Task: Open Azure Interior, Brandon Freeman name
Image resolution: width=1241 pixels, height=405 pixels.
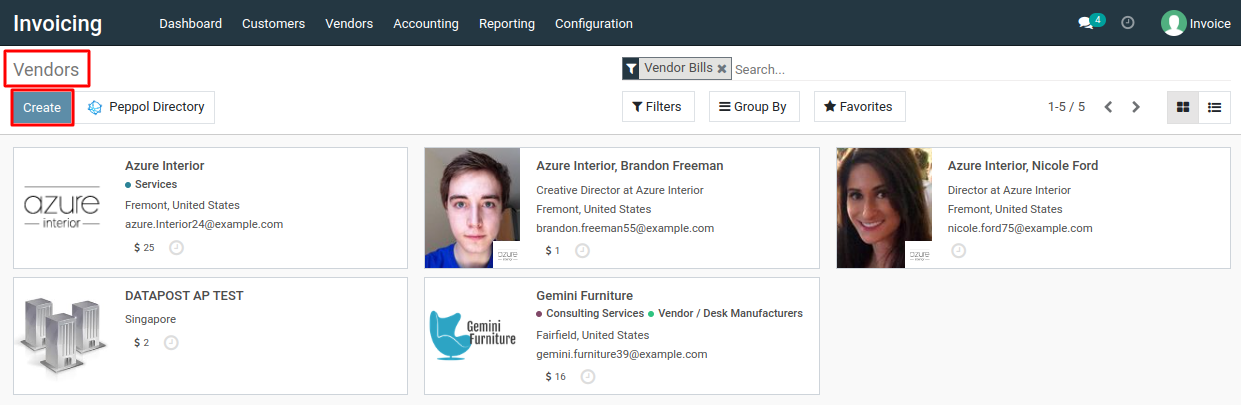Action: click(x=630, y=166)
